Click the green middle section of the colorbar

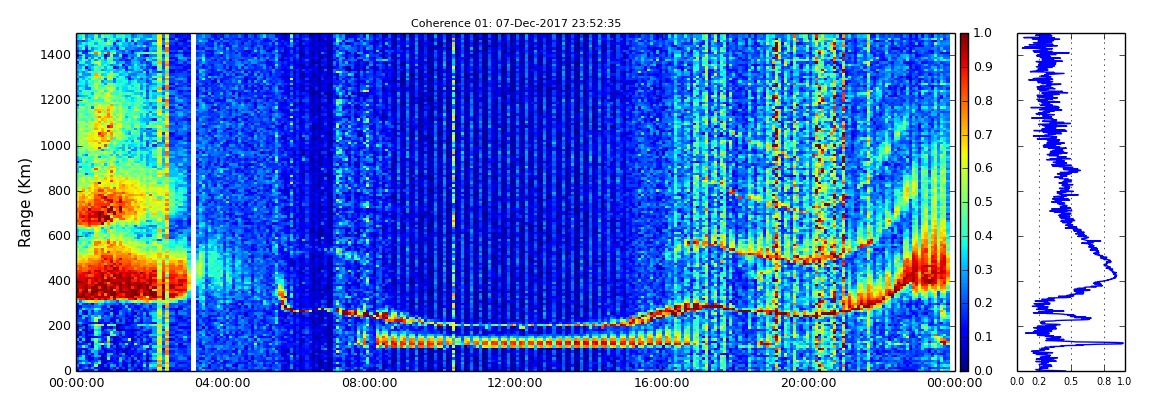point(964,202)
